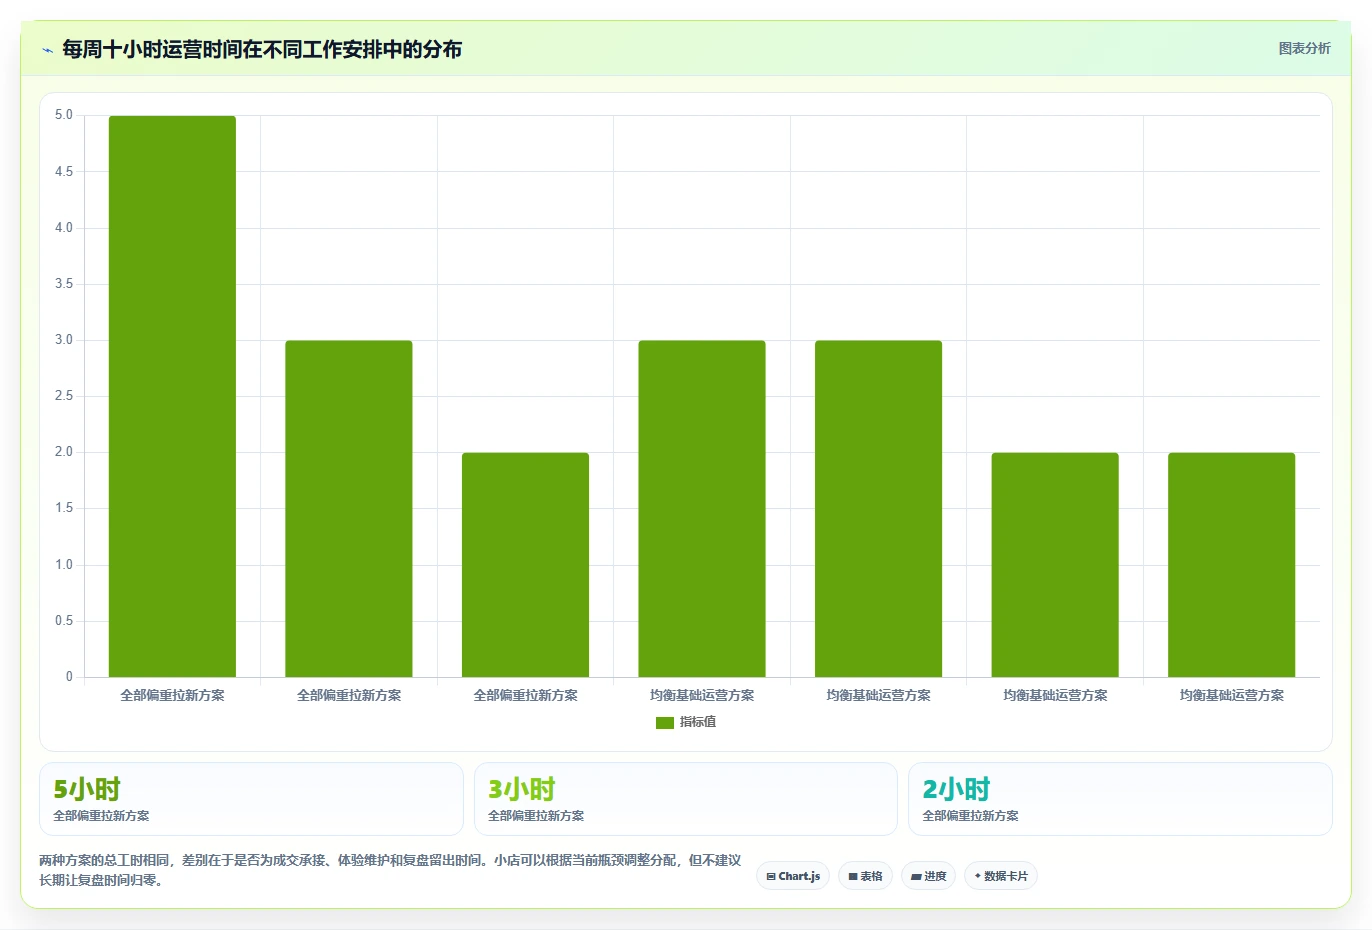1372x930 pixels.
Task: Open the Chart.js chip
Action: [x=793, y=876]
